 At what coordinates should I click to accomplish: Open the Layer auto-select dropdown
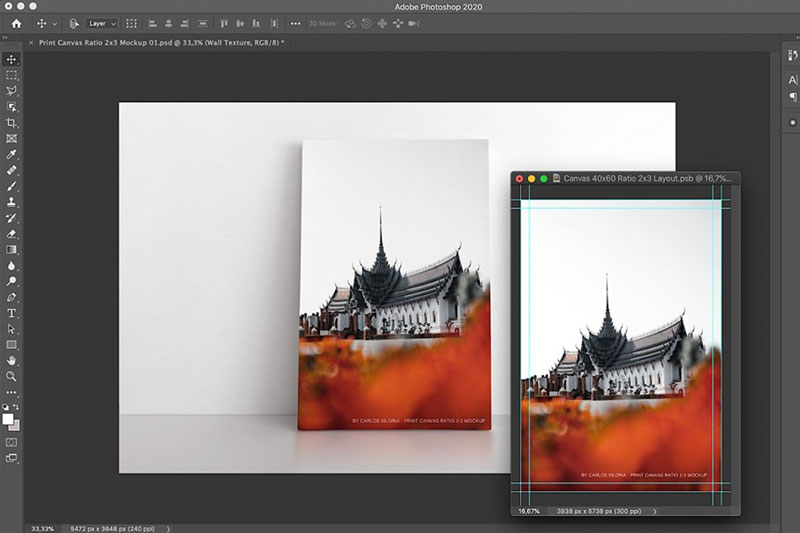point(102,23)
